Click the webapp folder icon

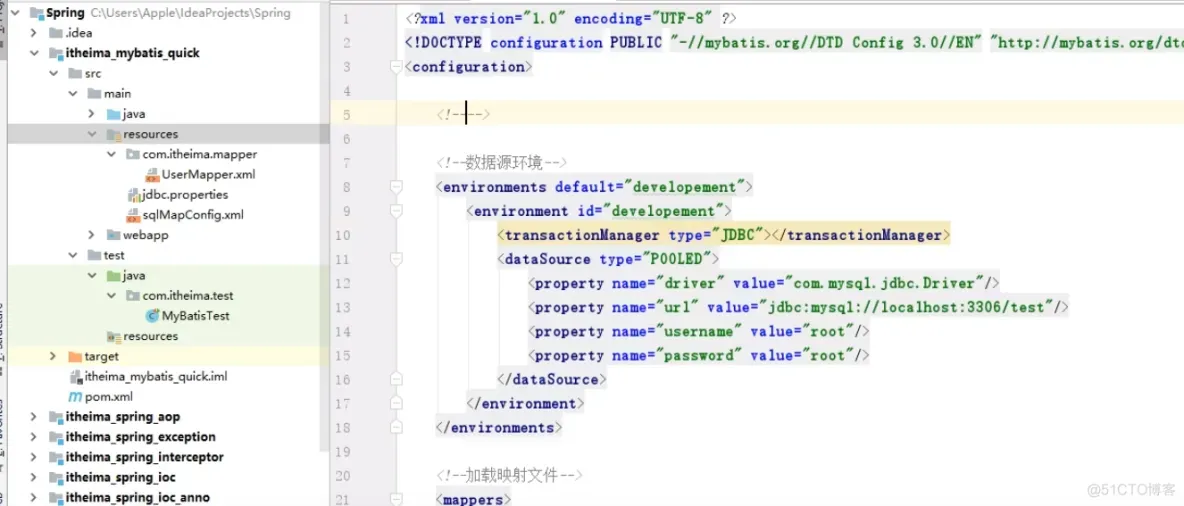coord(114,235)
